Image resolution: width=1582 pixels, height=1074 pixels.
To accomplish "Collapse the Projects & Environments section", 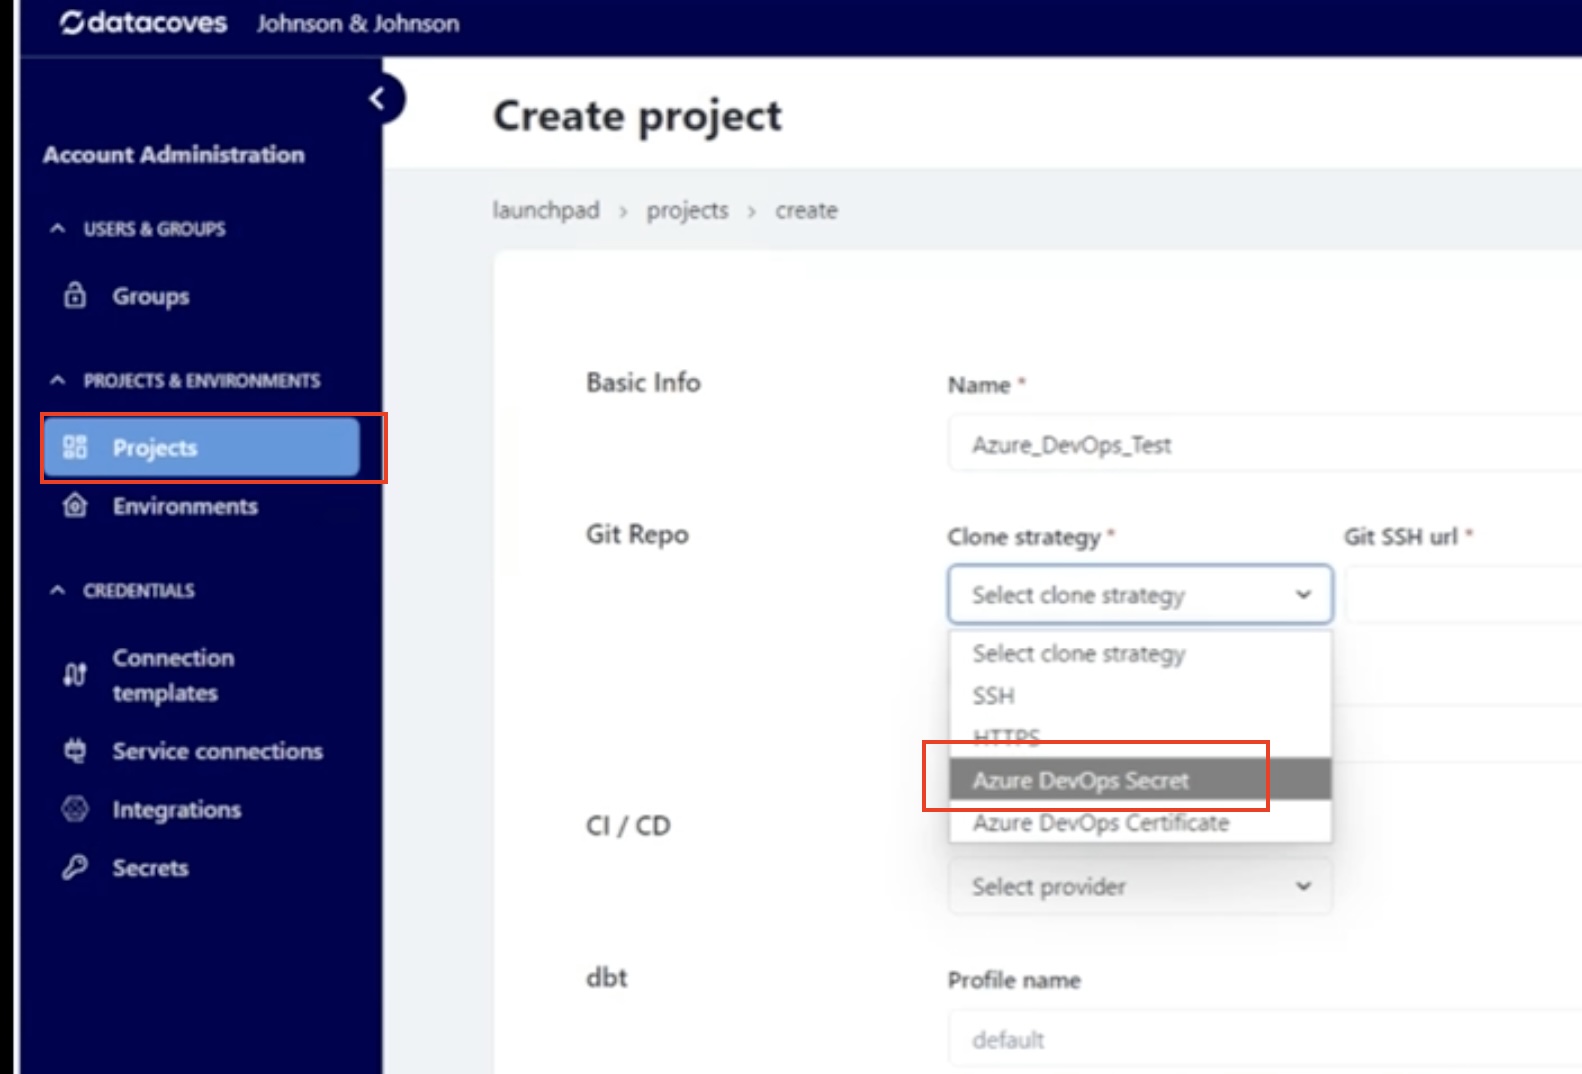I will [x=58, y=380].
